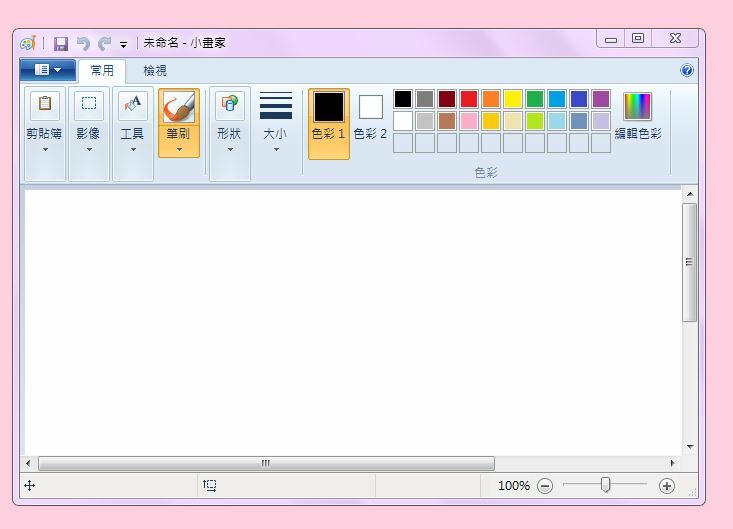Expand the 影像 dropdown arrow
Image resolution: width=733 pixels, height=529 pixels.
tap(89, 150)
